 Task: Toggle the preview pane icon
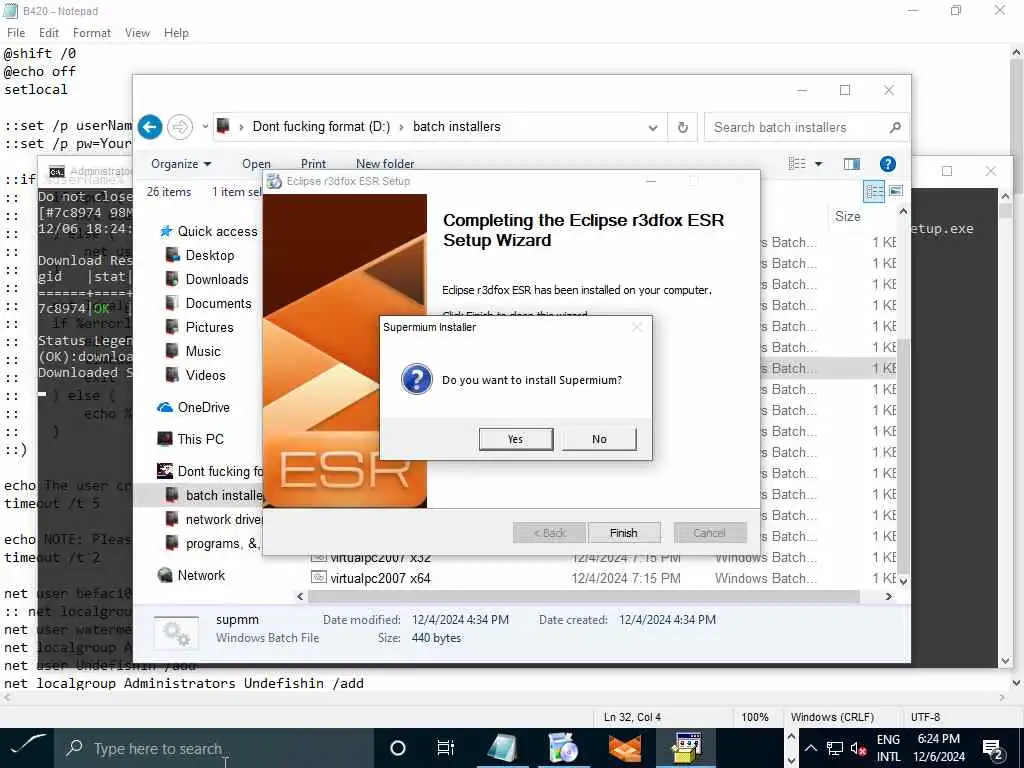(x=852, y=164)
